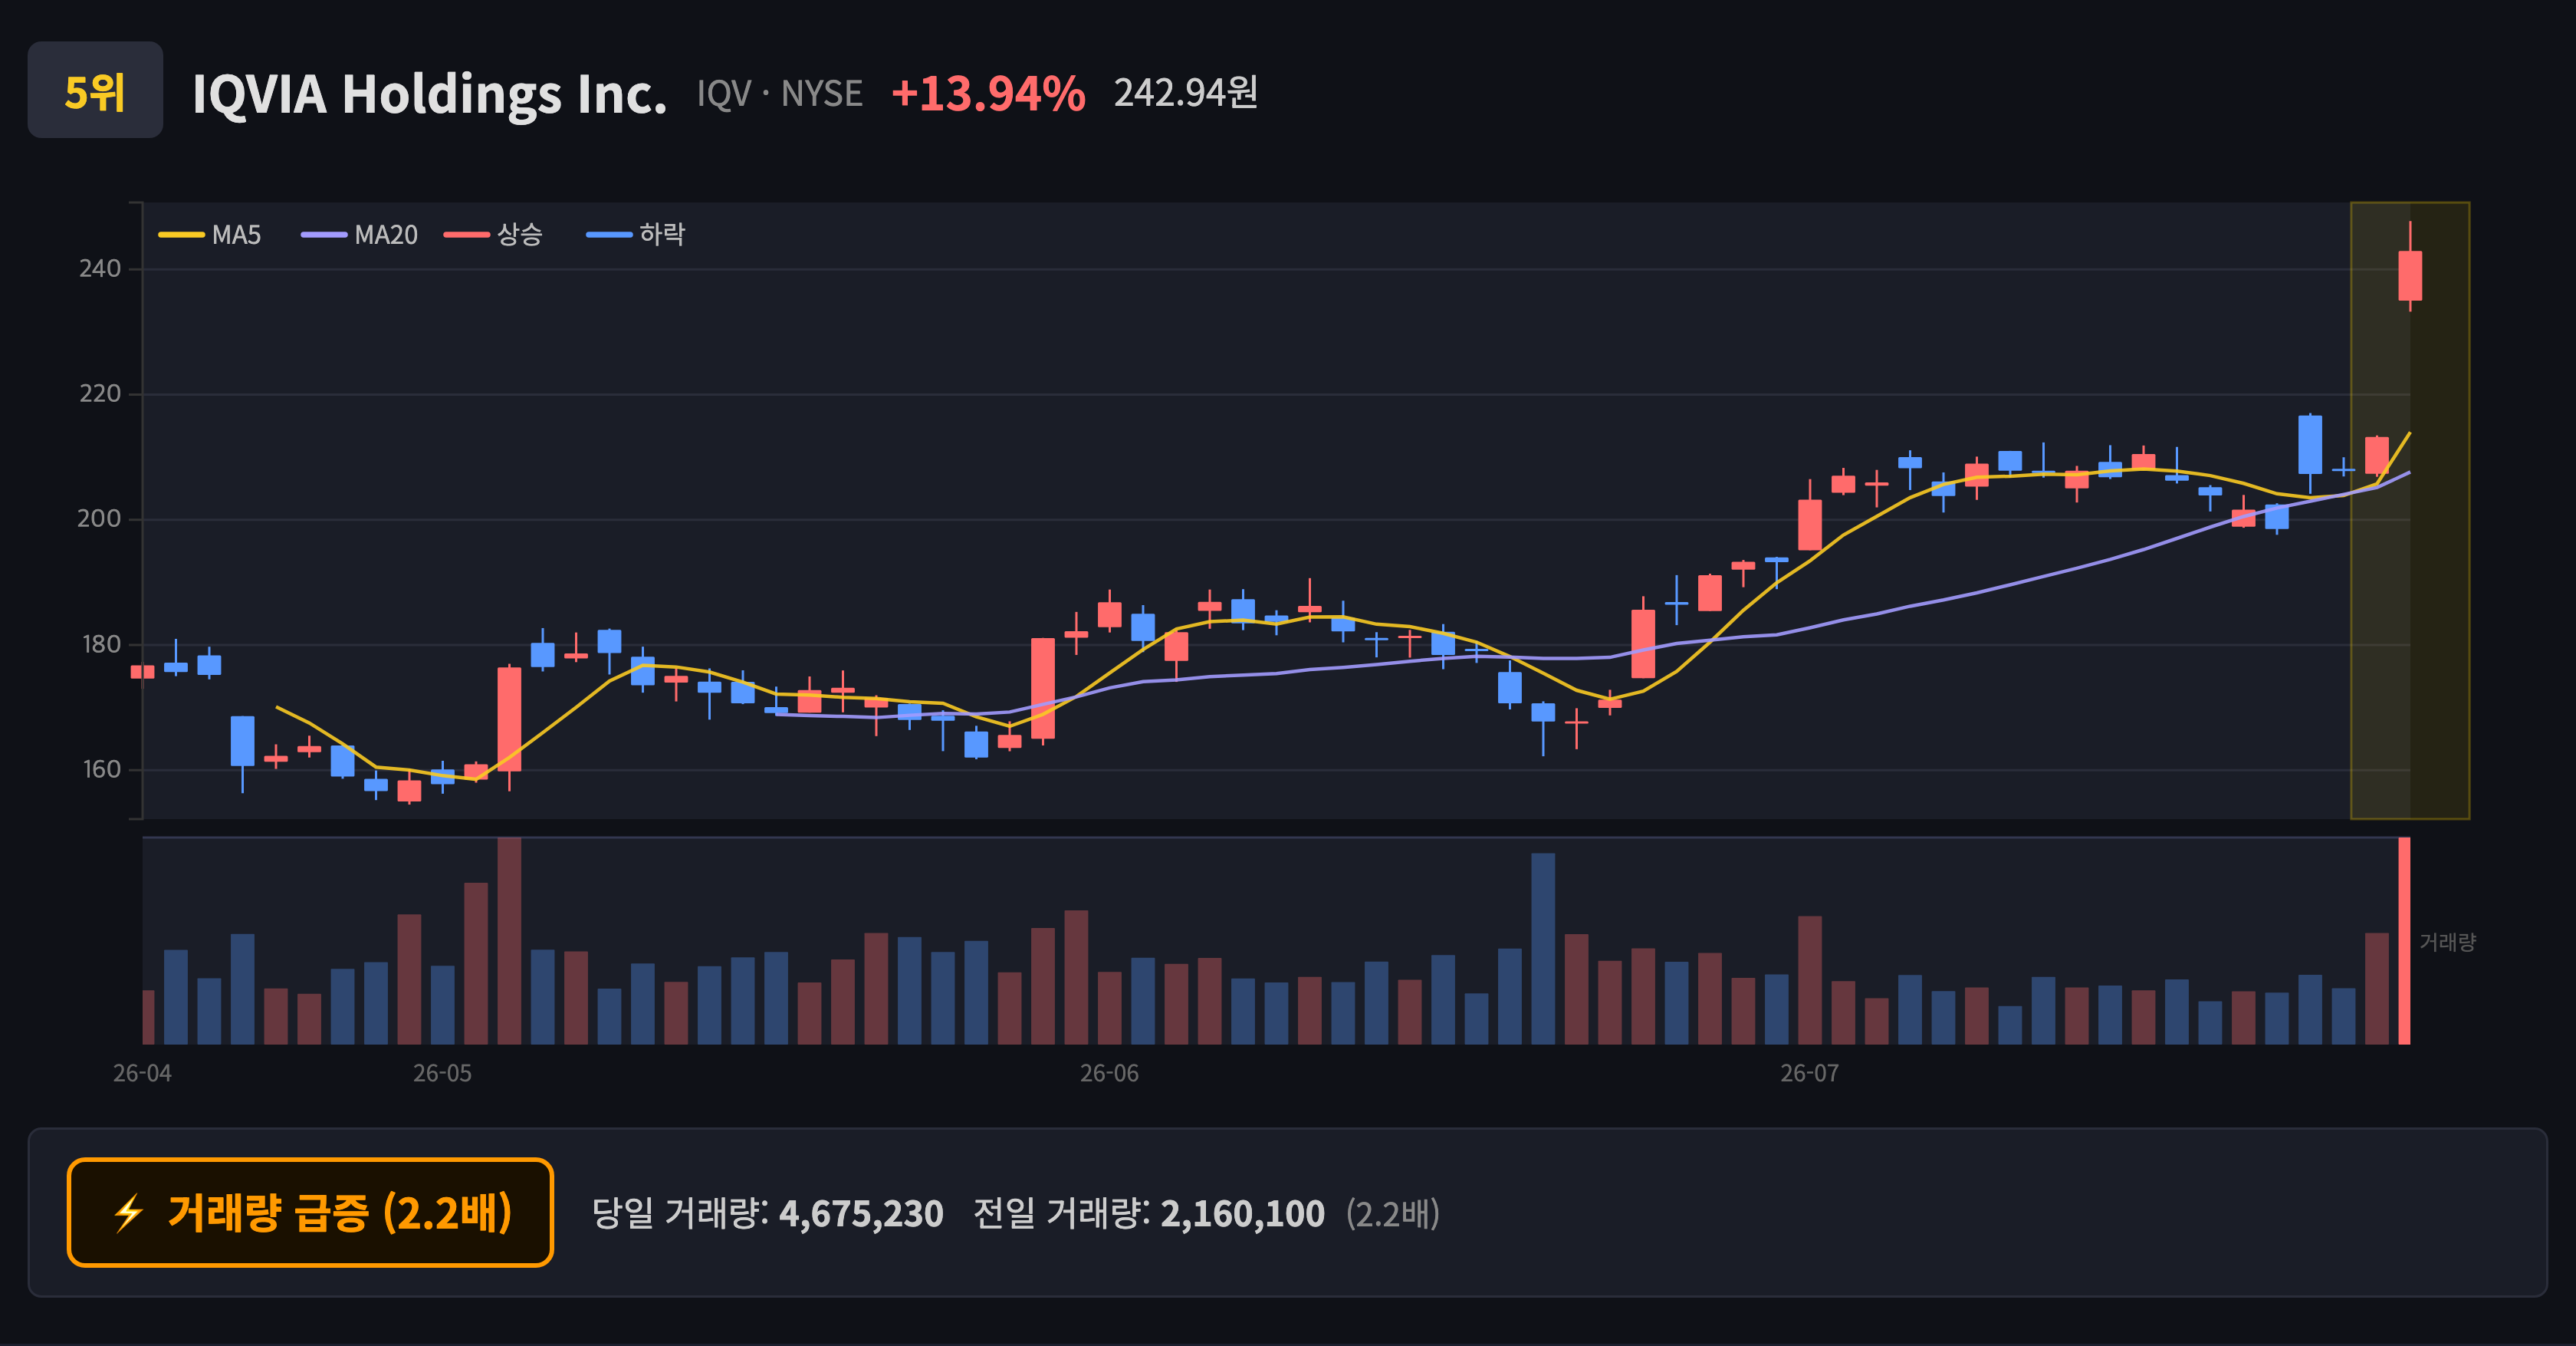Click the 26-04 date axis label

coord(142,1074)
